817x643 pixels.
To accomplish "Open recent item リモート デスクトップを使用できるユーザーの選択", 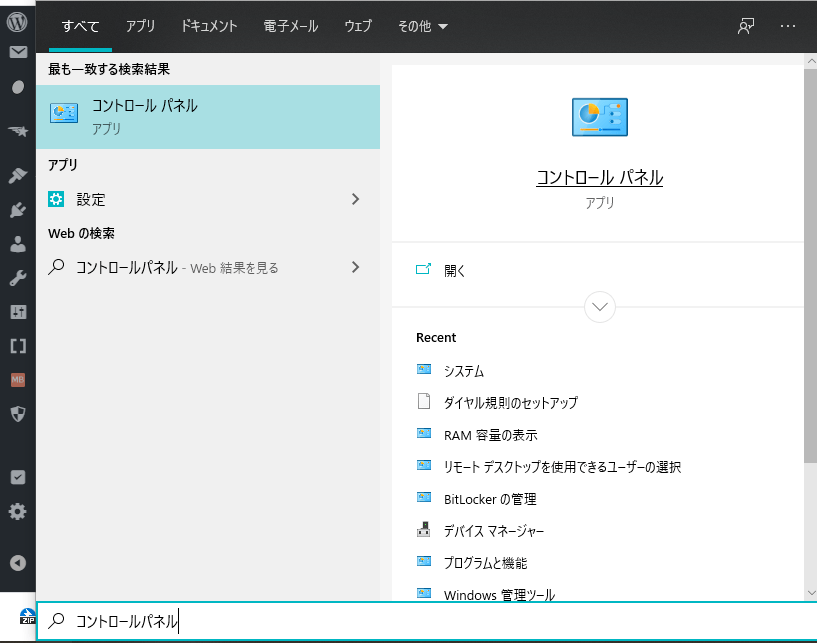I will point(562,467).
